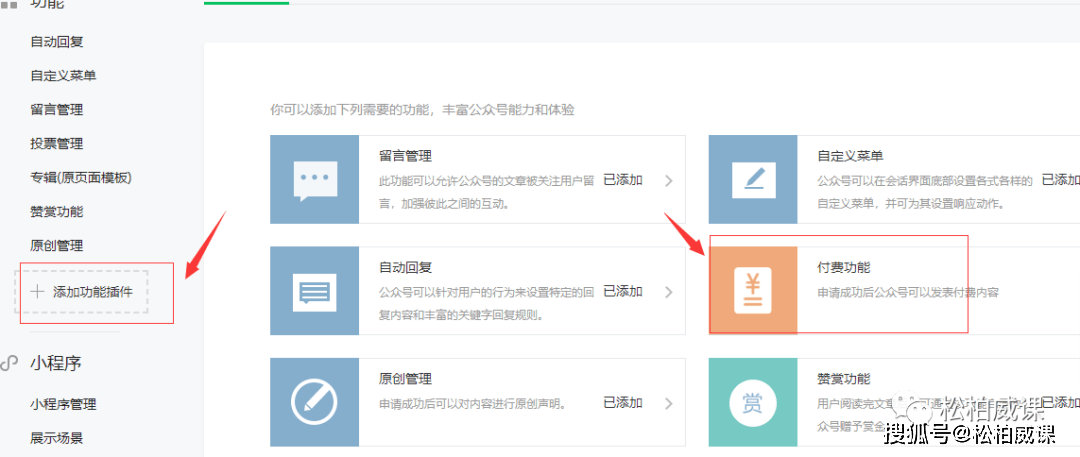Click the green 赞赏功能 赏 icon
The width and height of the screenshot is (1080, 457).
(753, 403)
